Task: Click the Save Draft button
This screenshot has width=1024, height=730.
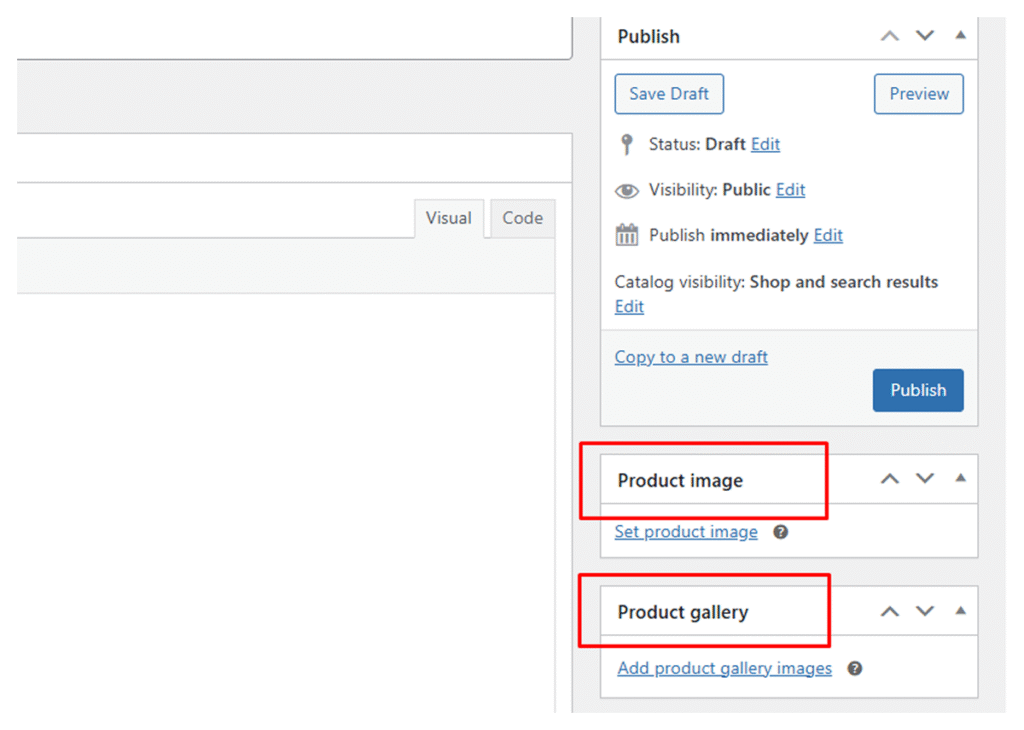Action: tap(669, 94)
